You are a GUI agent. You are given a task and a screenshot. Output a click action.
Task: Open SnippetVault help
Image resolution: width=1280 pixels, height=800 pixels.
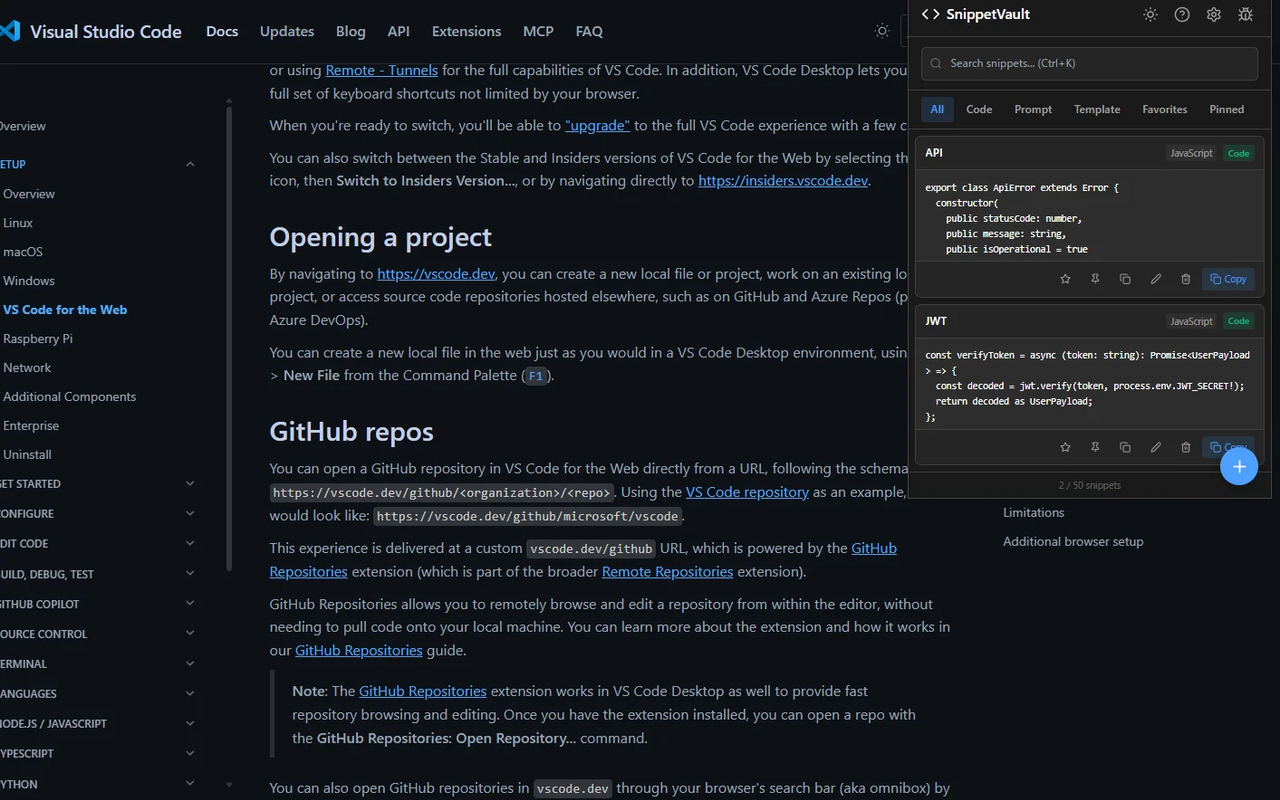tap(1181, 14)
